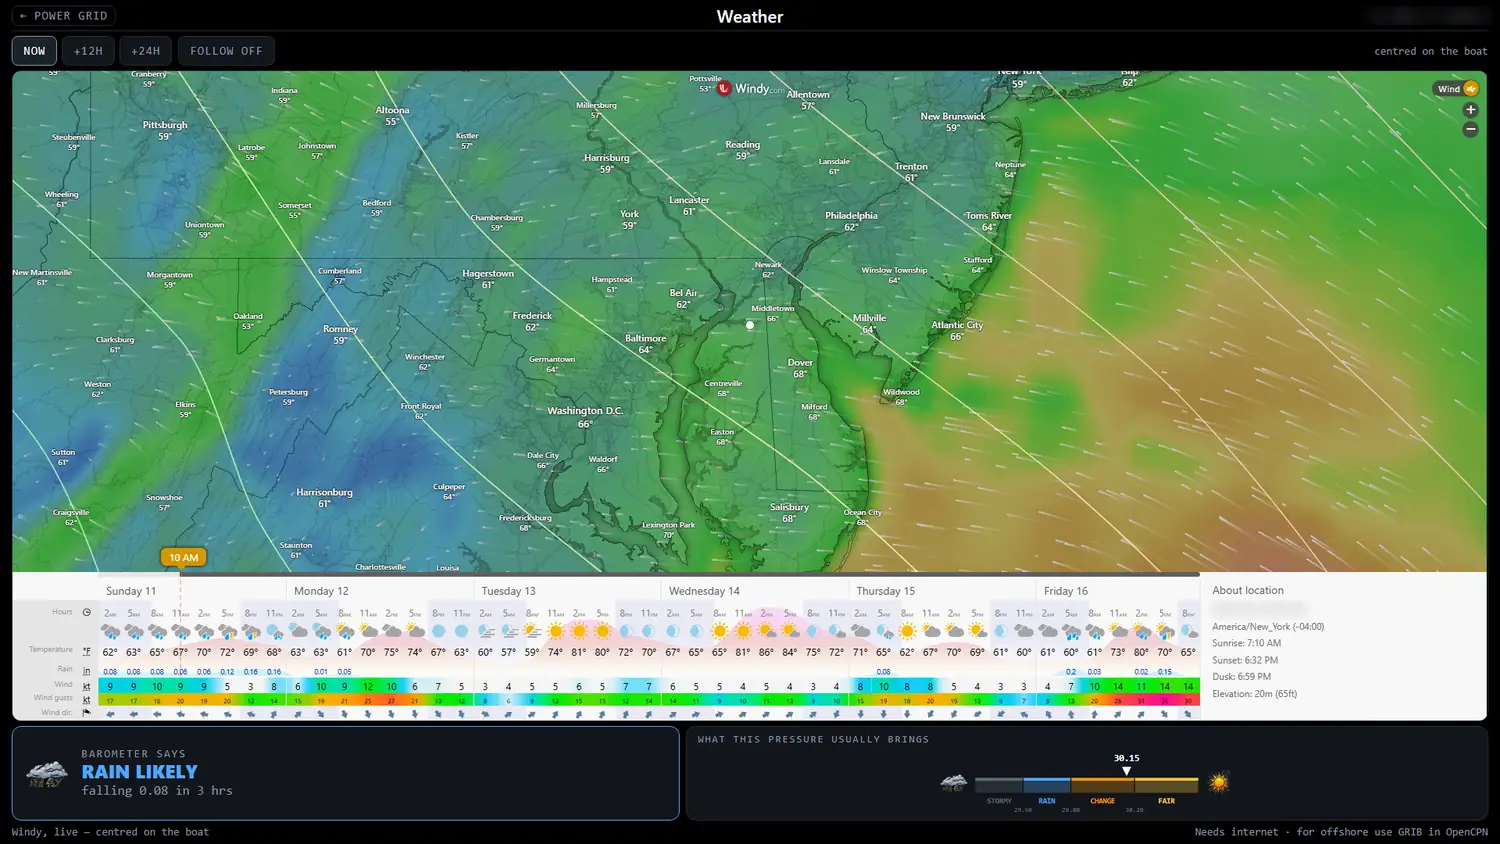Viewport: 1500px width, 844px height.
Task: Click the 30.15 pressure scale pointer
Action: coord(1126,771)
